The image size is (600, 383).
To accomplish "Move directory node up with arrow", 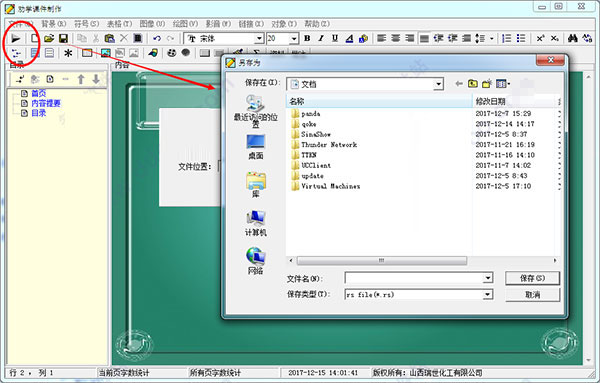I will point(81,79).
